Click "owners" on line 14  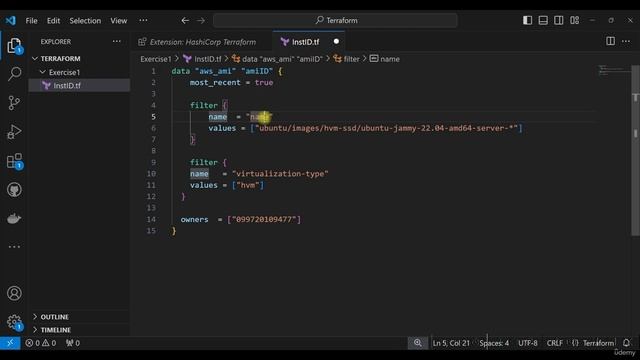pos(194,220)
